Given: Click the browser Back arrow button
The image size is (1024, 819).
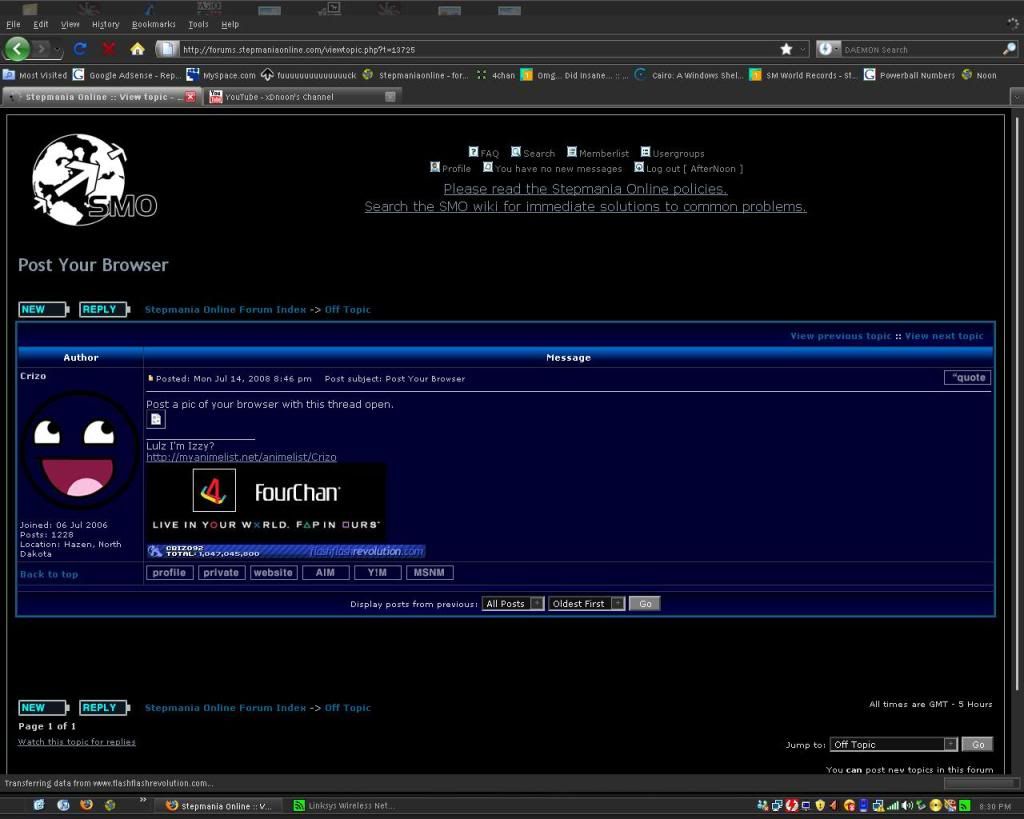Looking at the screenshot, I should [17, 49].
